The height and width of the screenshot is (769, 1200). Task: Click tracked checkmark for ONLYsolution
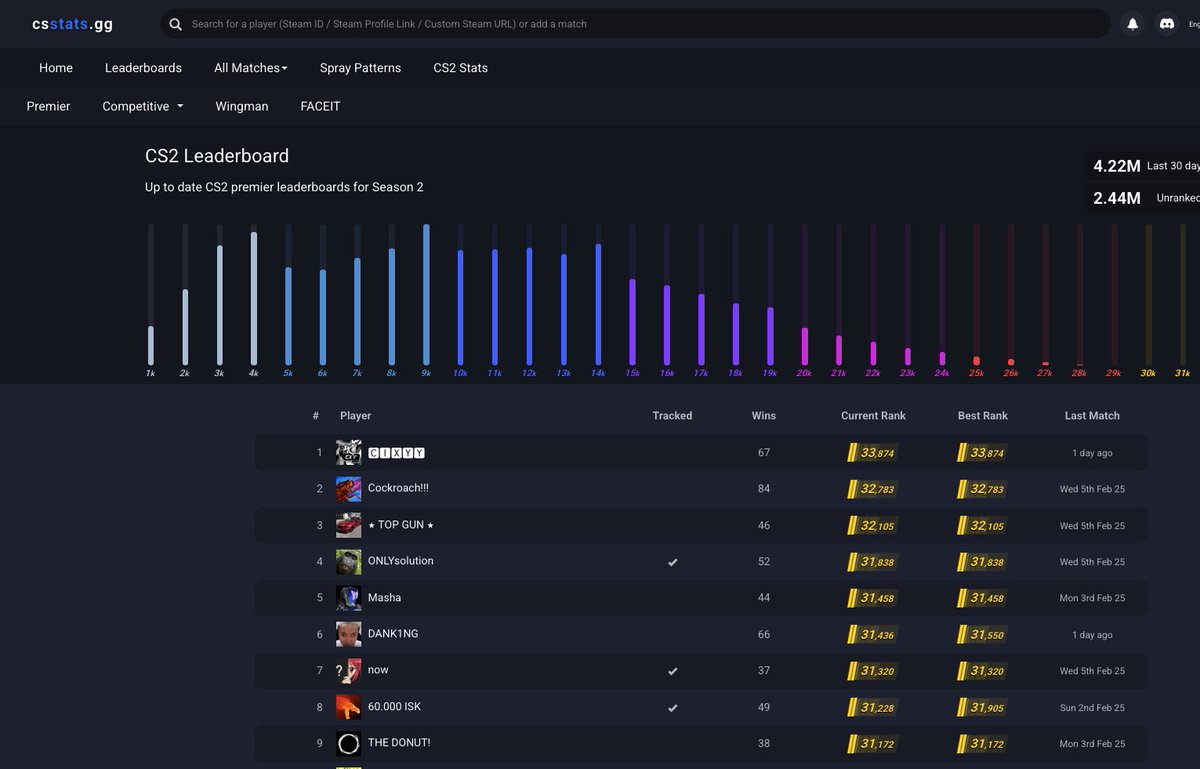[x=672, y=562]
